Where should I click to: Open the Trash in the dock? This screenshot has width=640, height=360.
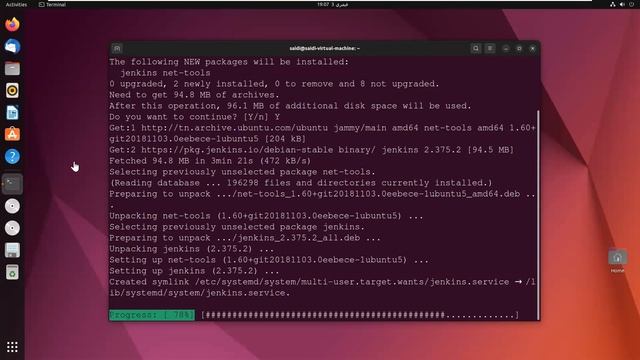click(x=12, y=272)
